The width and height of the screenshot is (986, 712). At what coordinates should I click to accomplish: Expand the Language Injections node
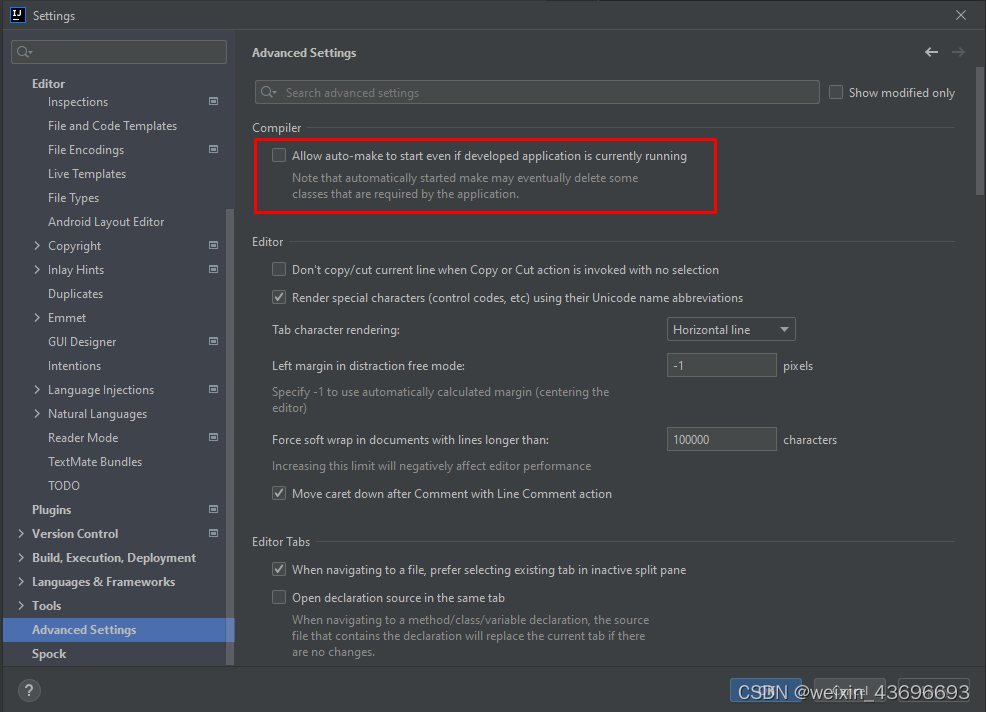pos(36,389)
